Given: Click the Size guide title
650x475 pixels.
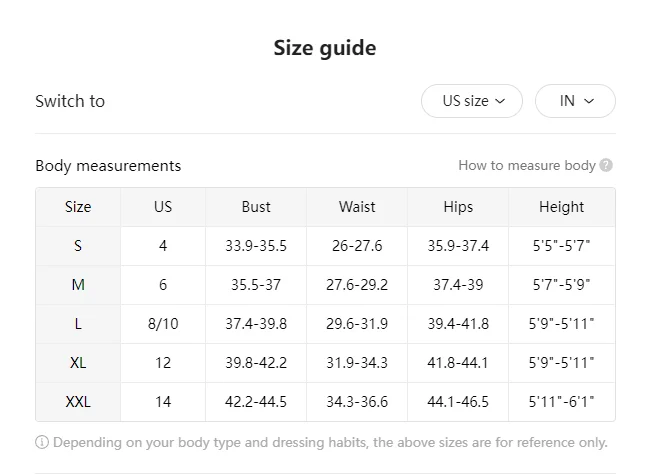Looking at the screenshot, I should [x=325, y=48].
